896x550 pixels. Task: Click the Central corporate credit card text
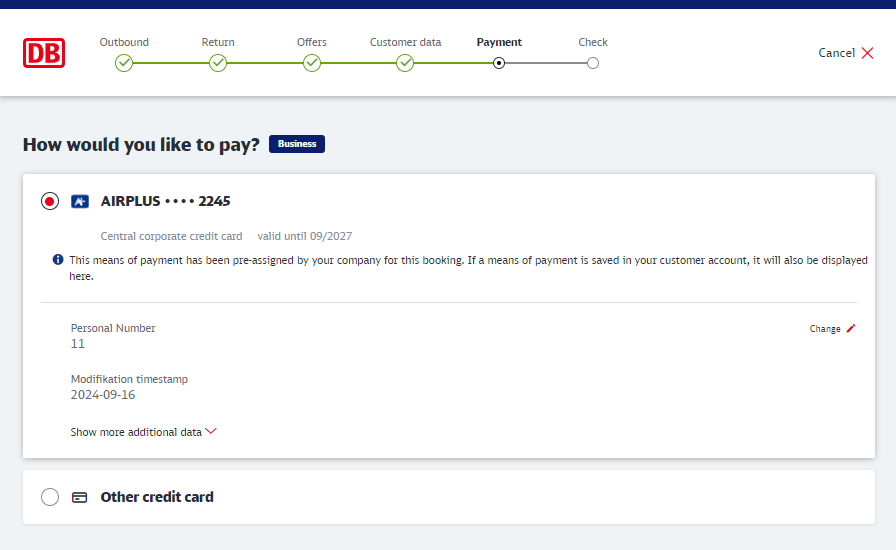coord(171,236)
